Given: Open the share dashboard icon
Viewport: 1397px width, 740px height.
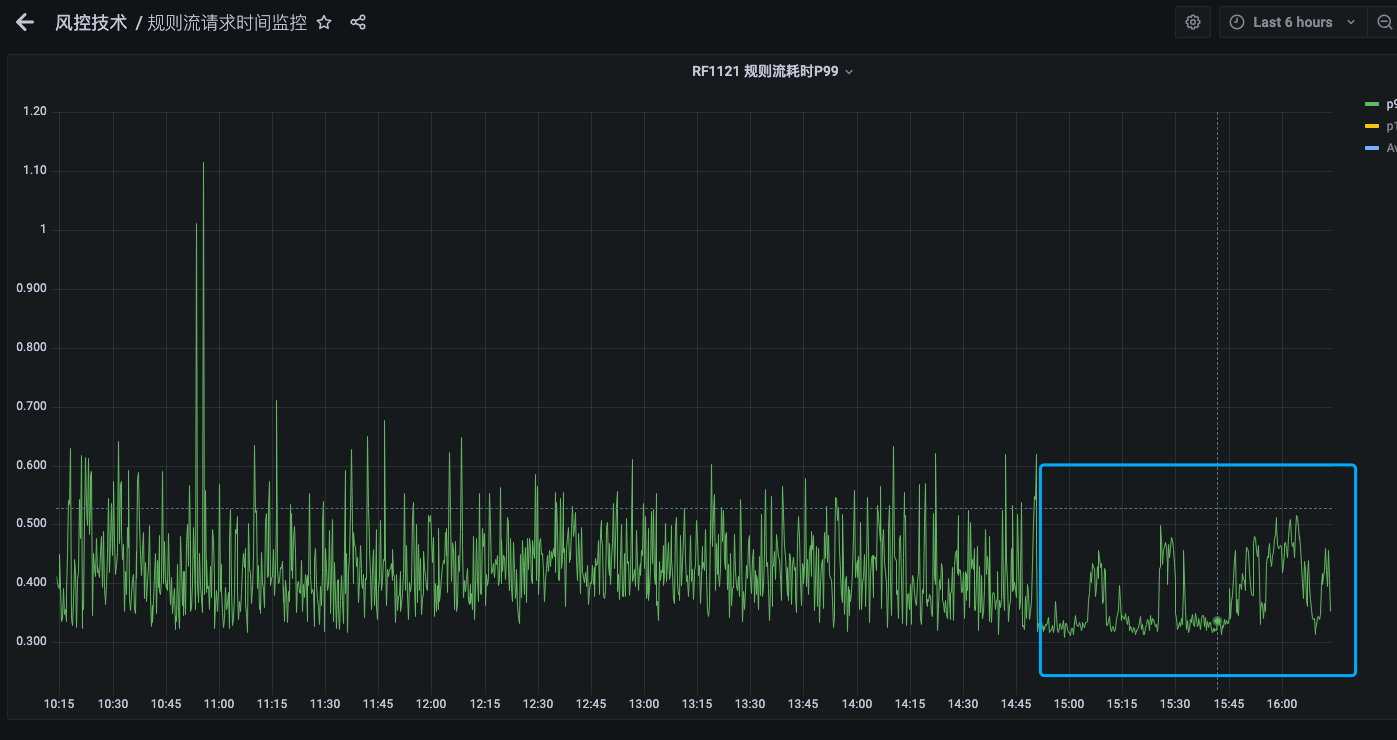Looking at the screenshot, I should point(358,22).
